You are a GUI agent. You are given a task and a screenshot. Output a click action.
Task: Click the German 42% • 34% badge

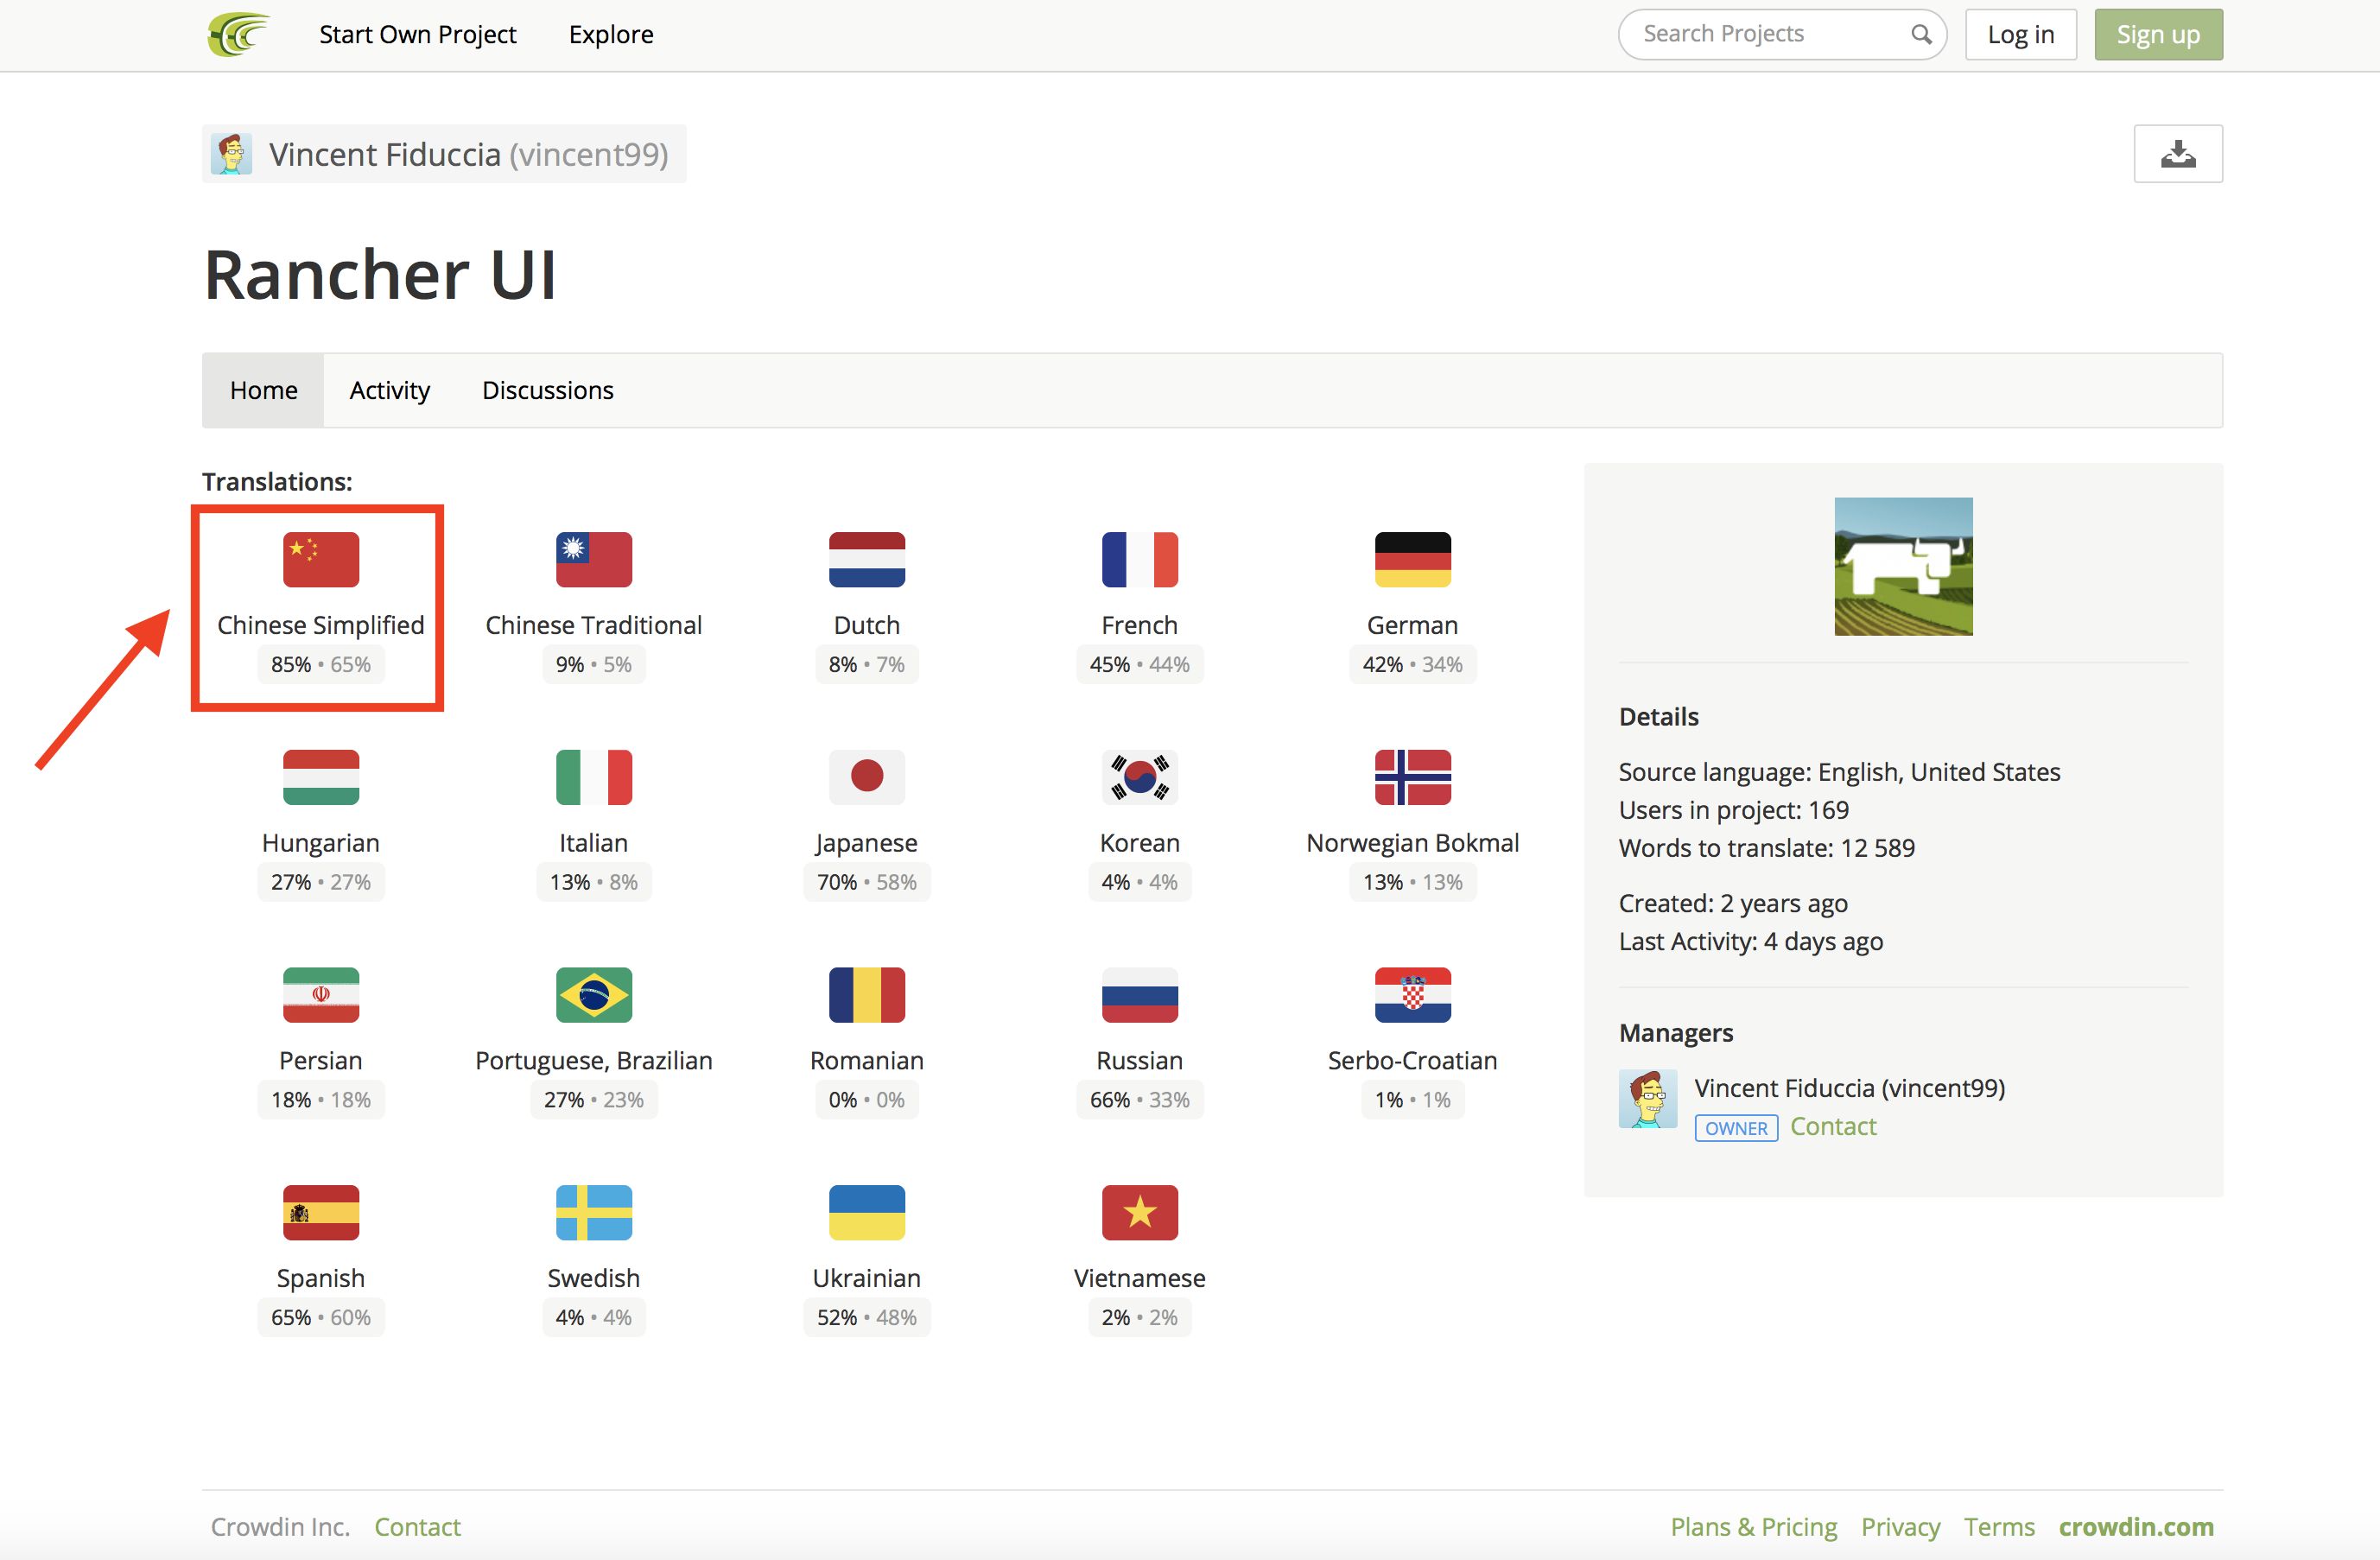1412,664
